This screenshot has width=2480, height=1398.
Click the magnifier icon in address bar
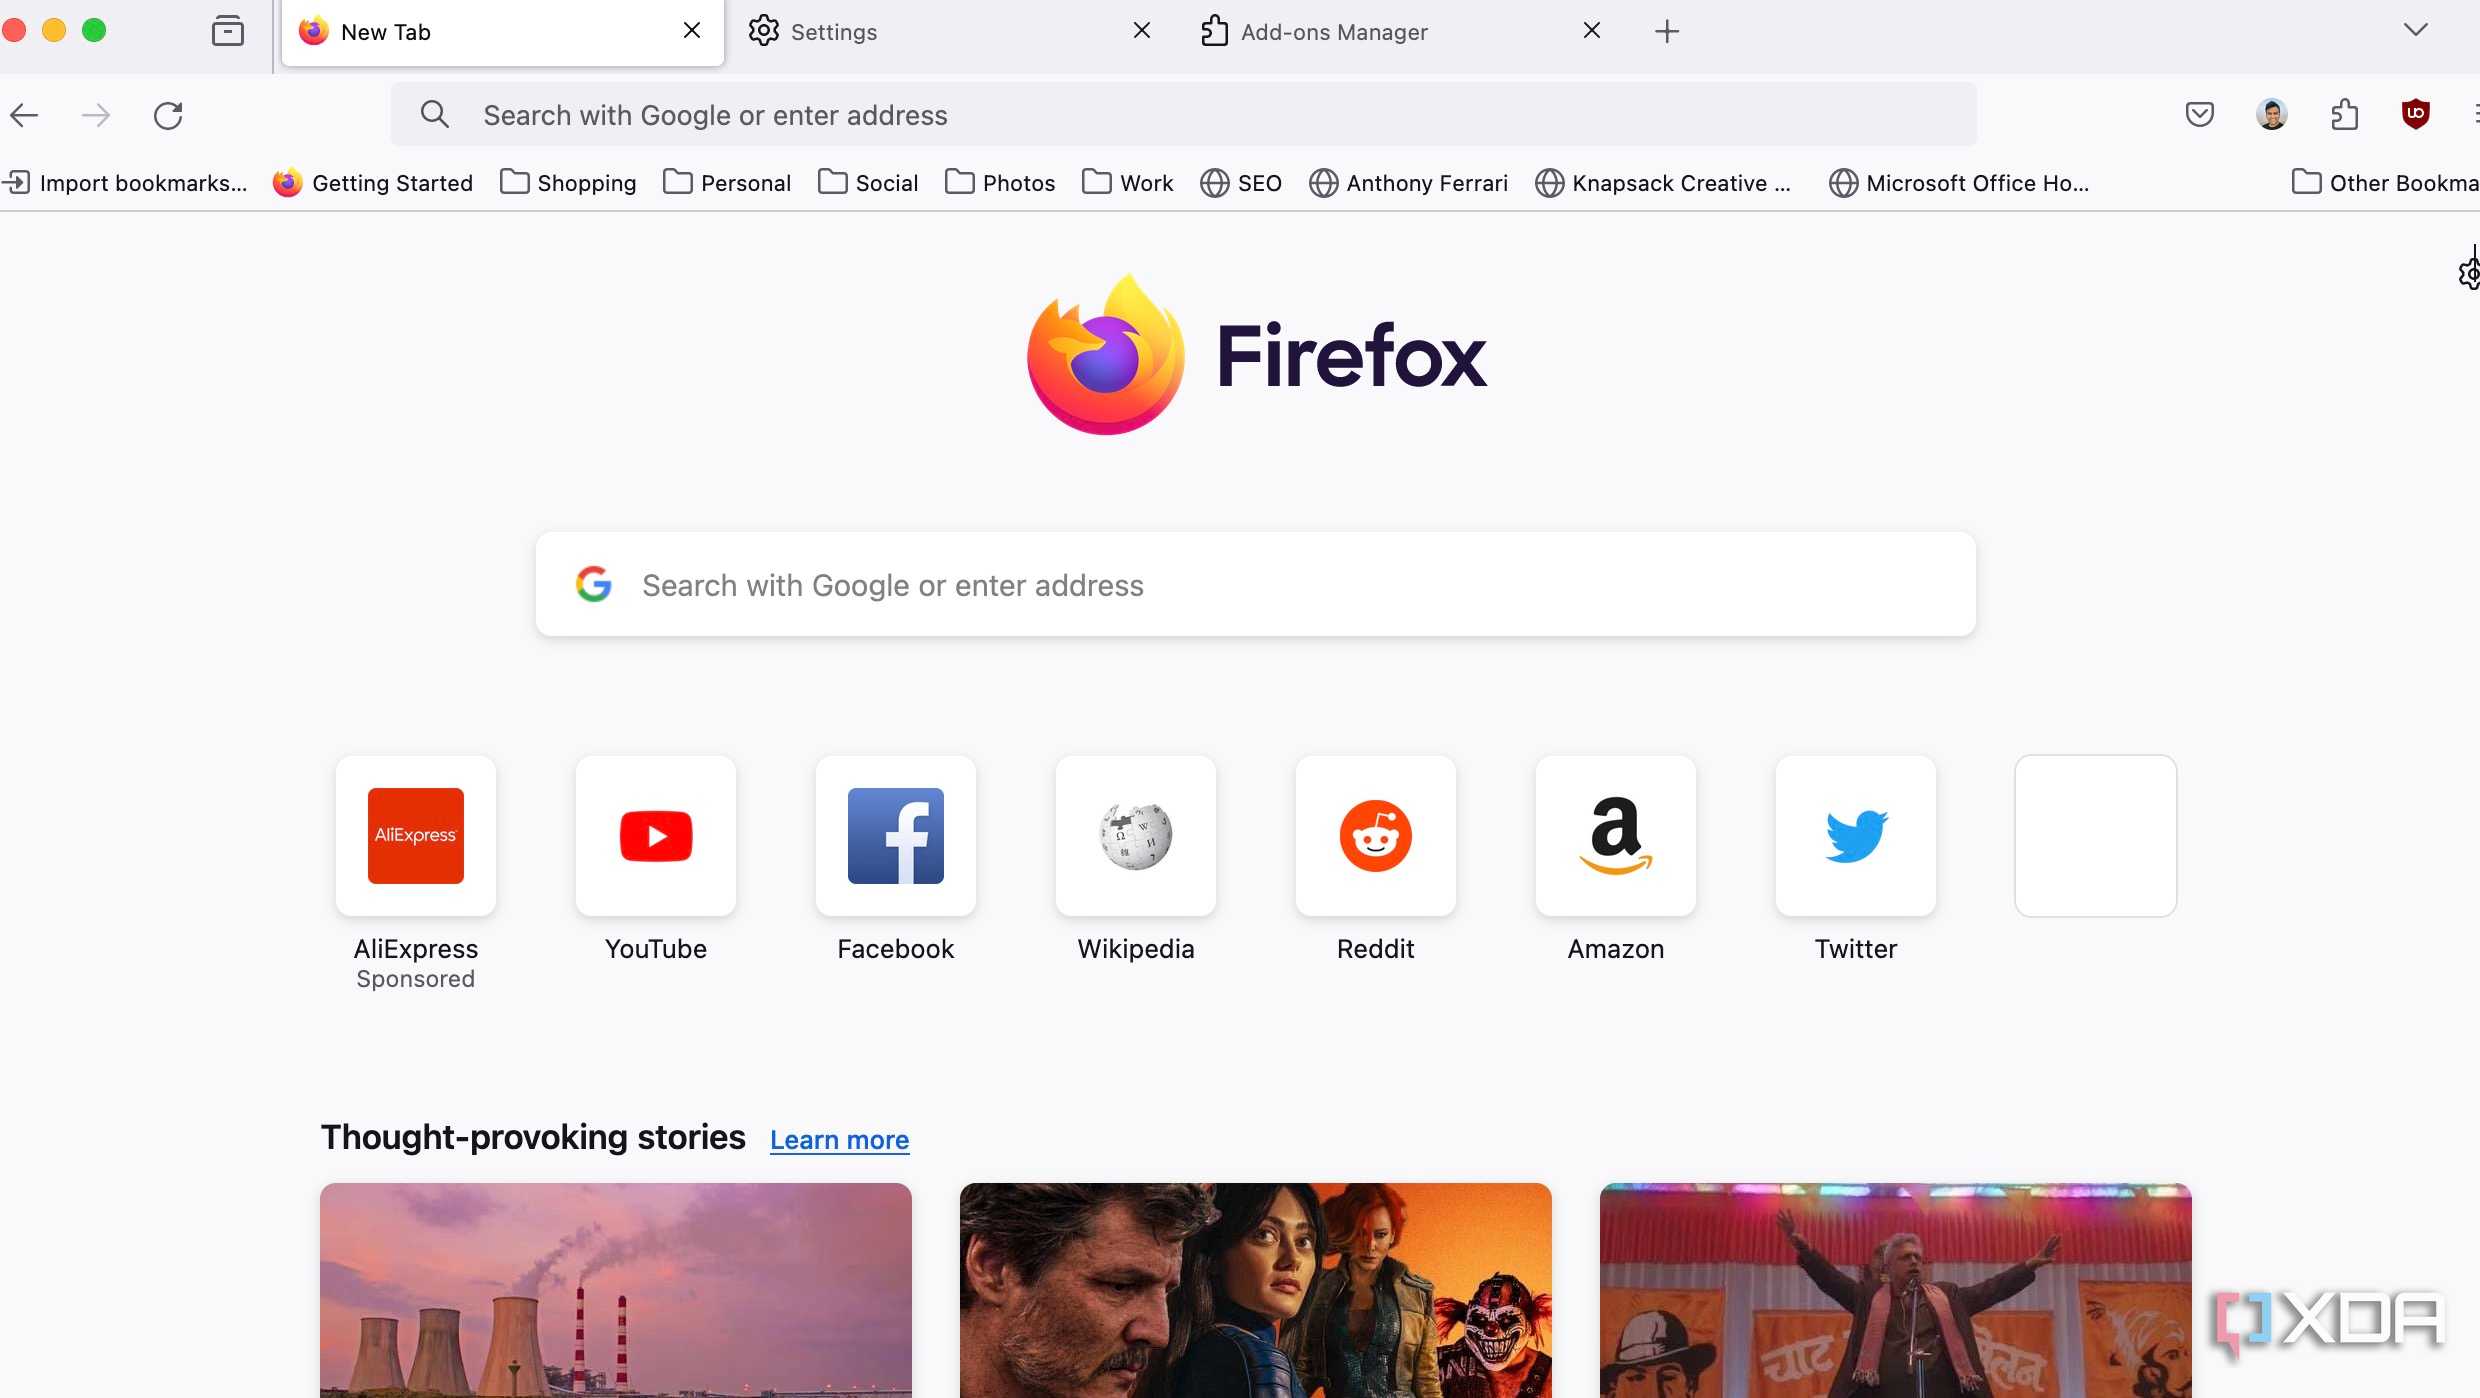click(x=434, y=114)
